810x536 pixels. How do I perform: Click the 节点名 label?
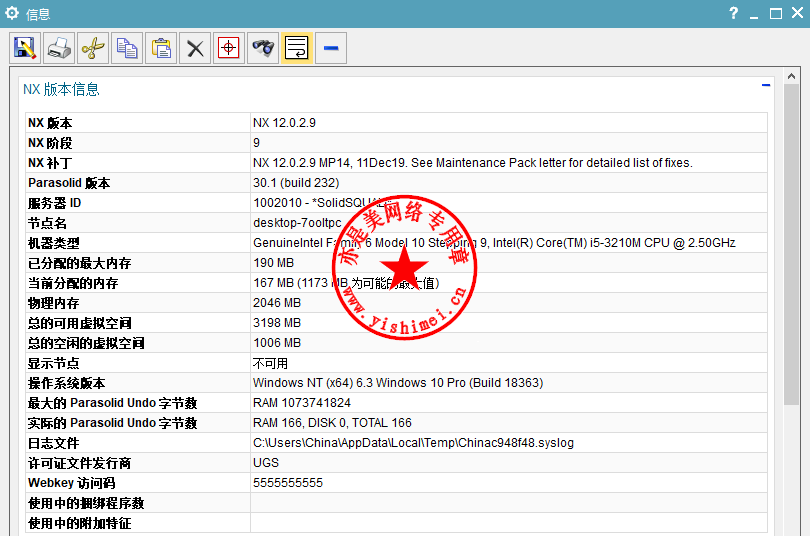click(47, 223)
